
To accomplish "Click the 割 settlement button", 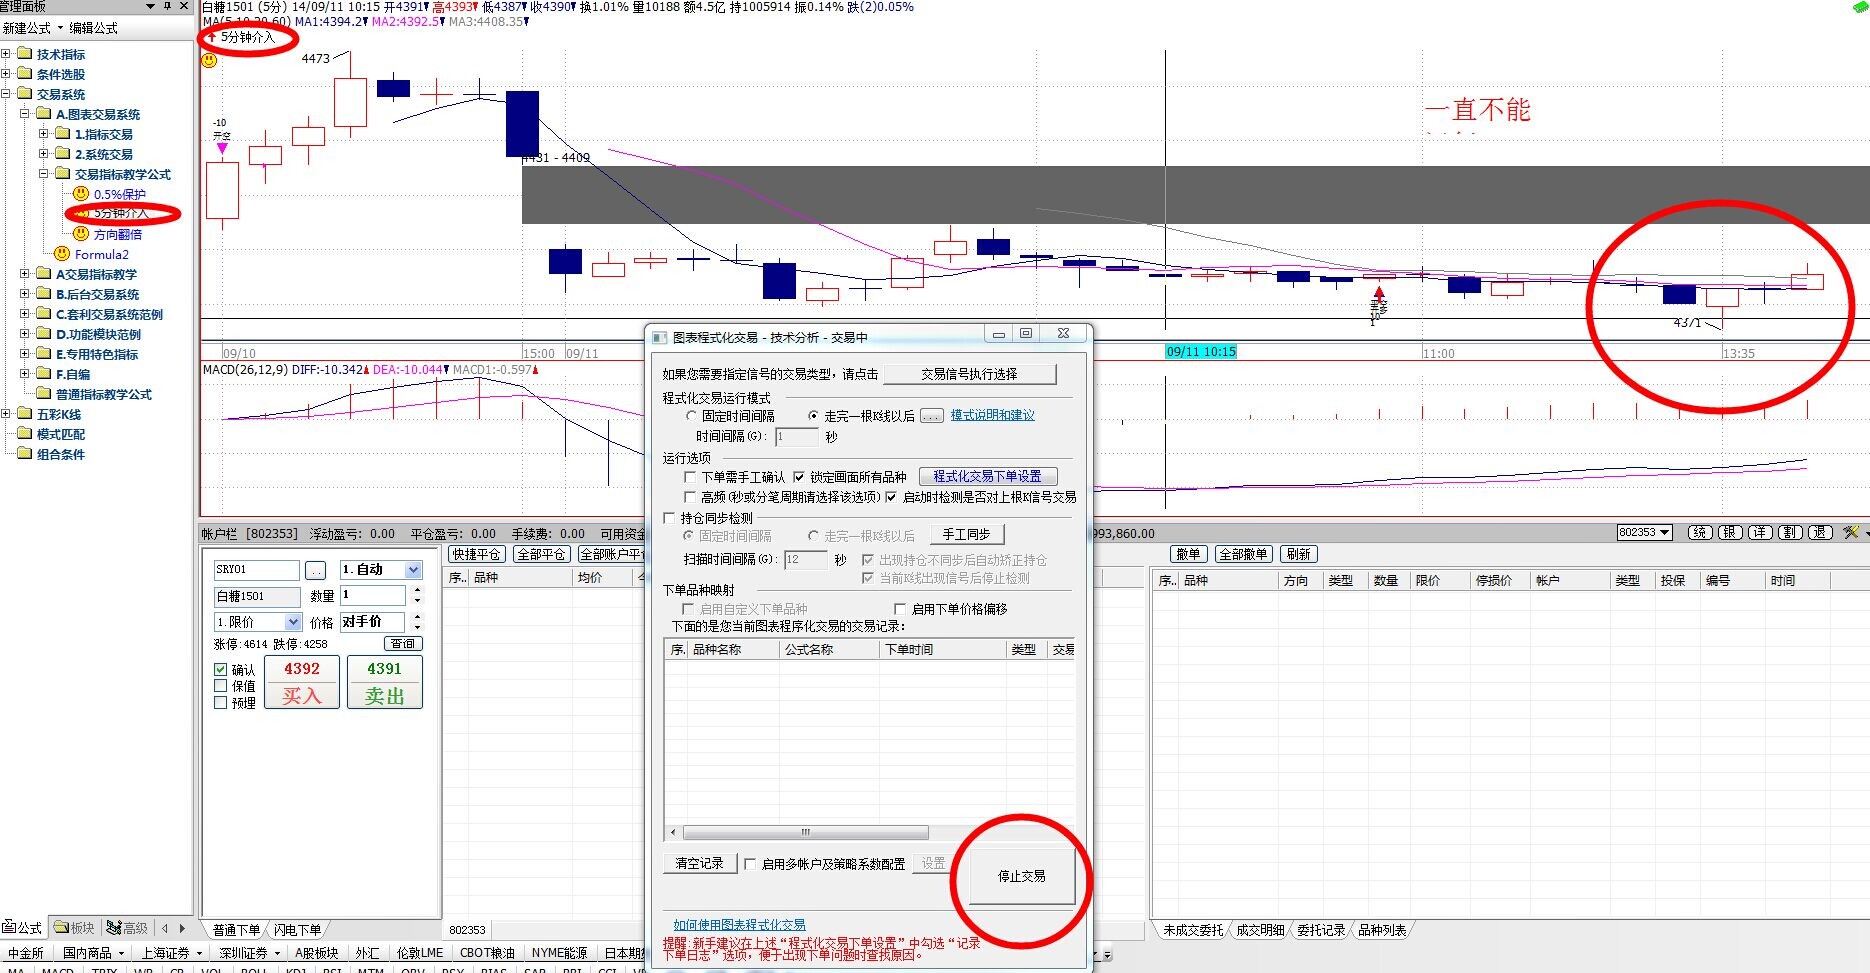I will click(1790, 533).
